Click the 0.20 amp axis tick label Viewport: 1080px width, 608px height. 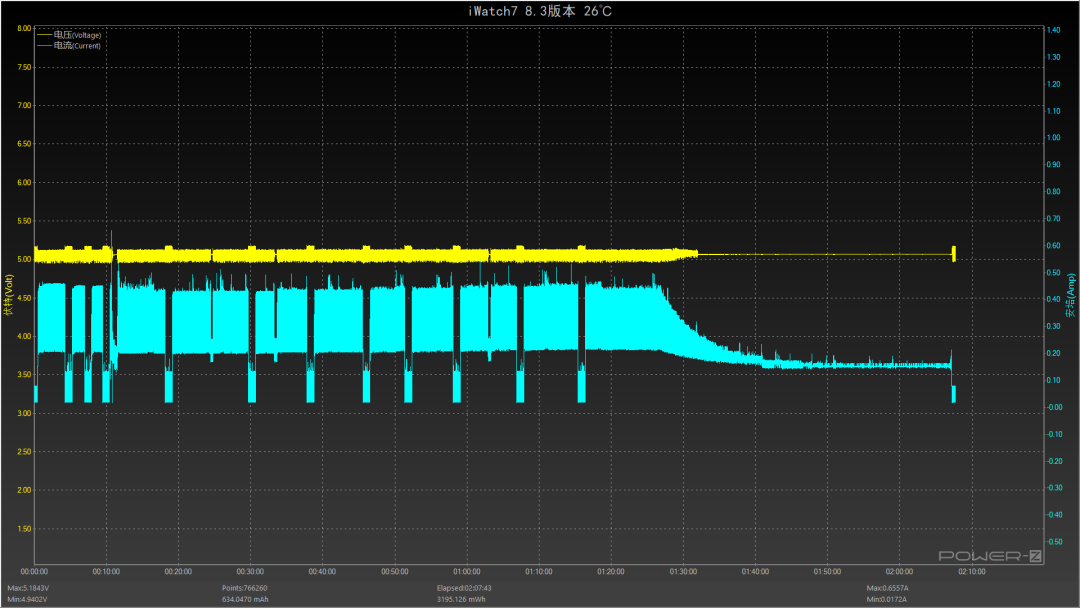1054,353
